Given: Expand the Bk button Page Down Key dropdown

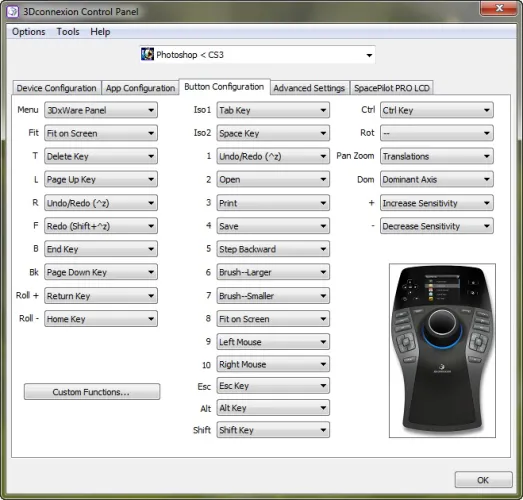Looking at the screenshot, I should click(101, 272).
